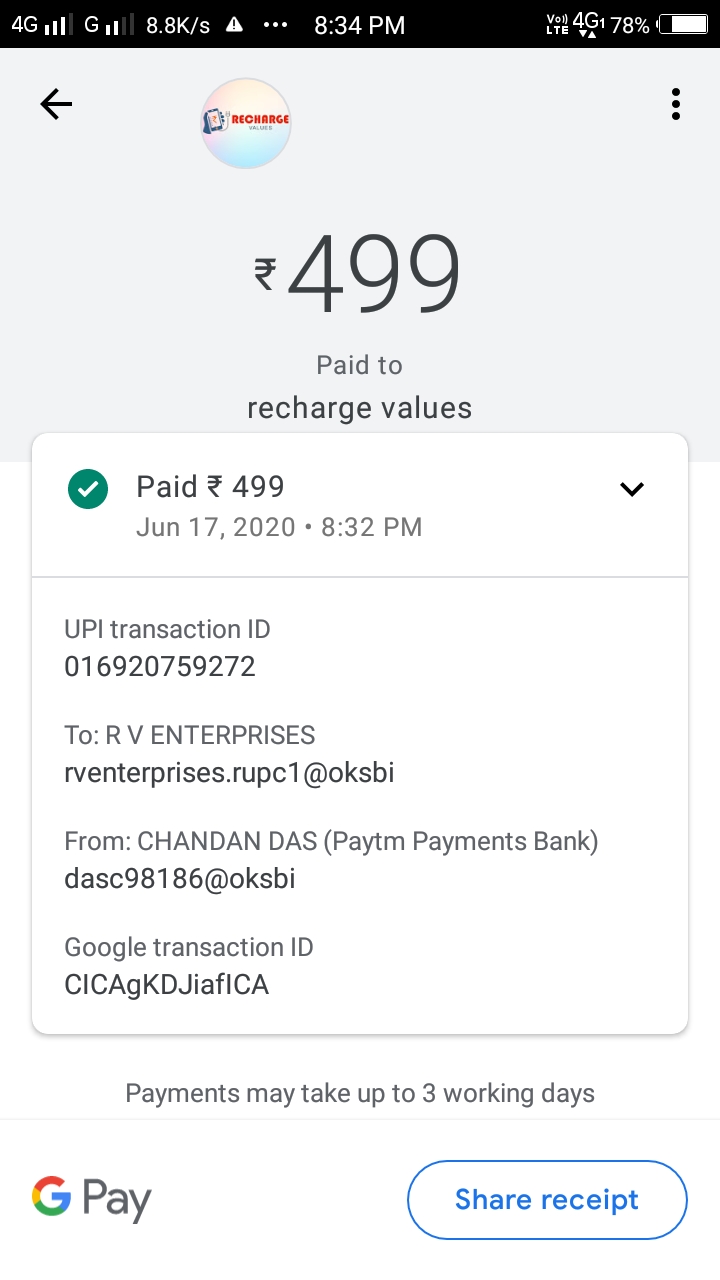Tap the back arrow icon
Viewport: 720px width, 1280px height.
56,104
